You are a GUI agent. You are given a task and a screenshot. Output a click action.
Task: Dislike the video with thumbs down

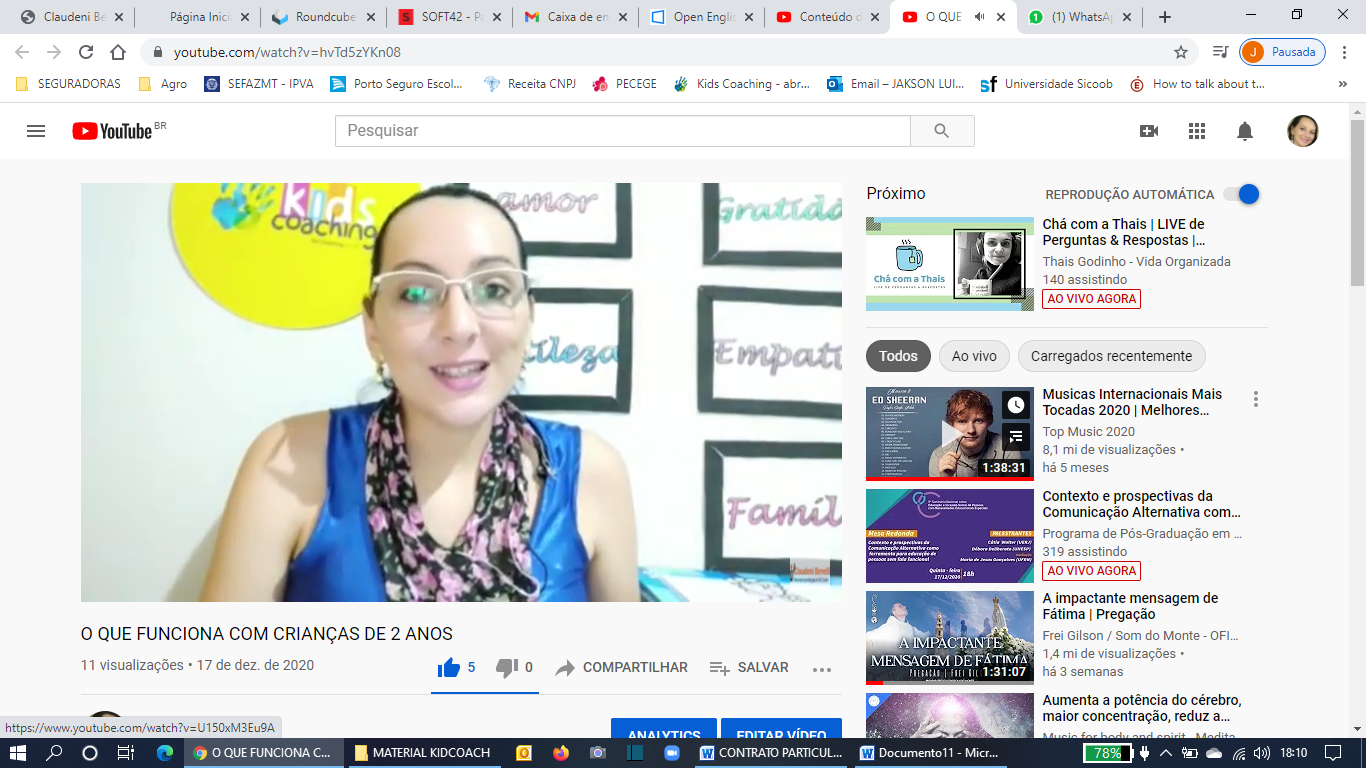pyautogui.click(x=507, y=667)
